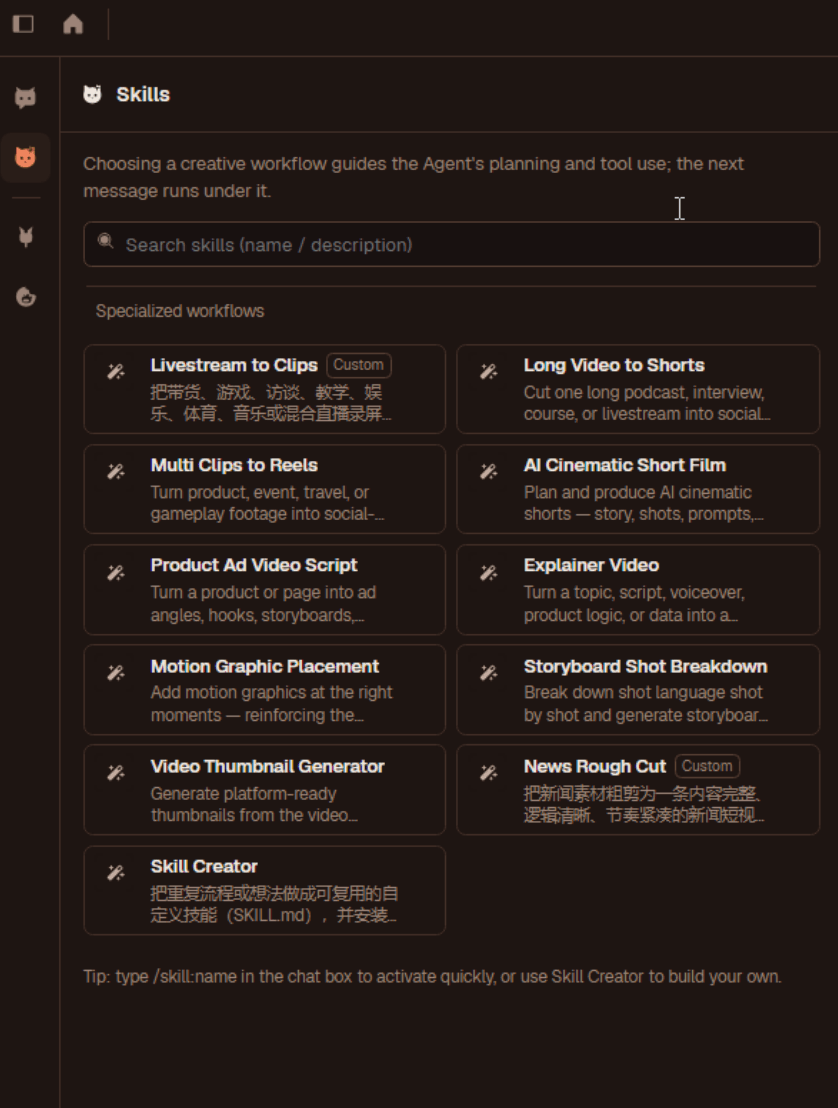Click the wand icon on Livestream to Clips
The height and width of the screenshot is (1108, 838).
116,371
